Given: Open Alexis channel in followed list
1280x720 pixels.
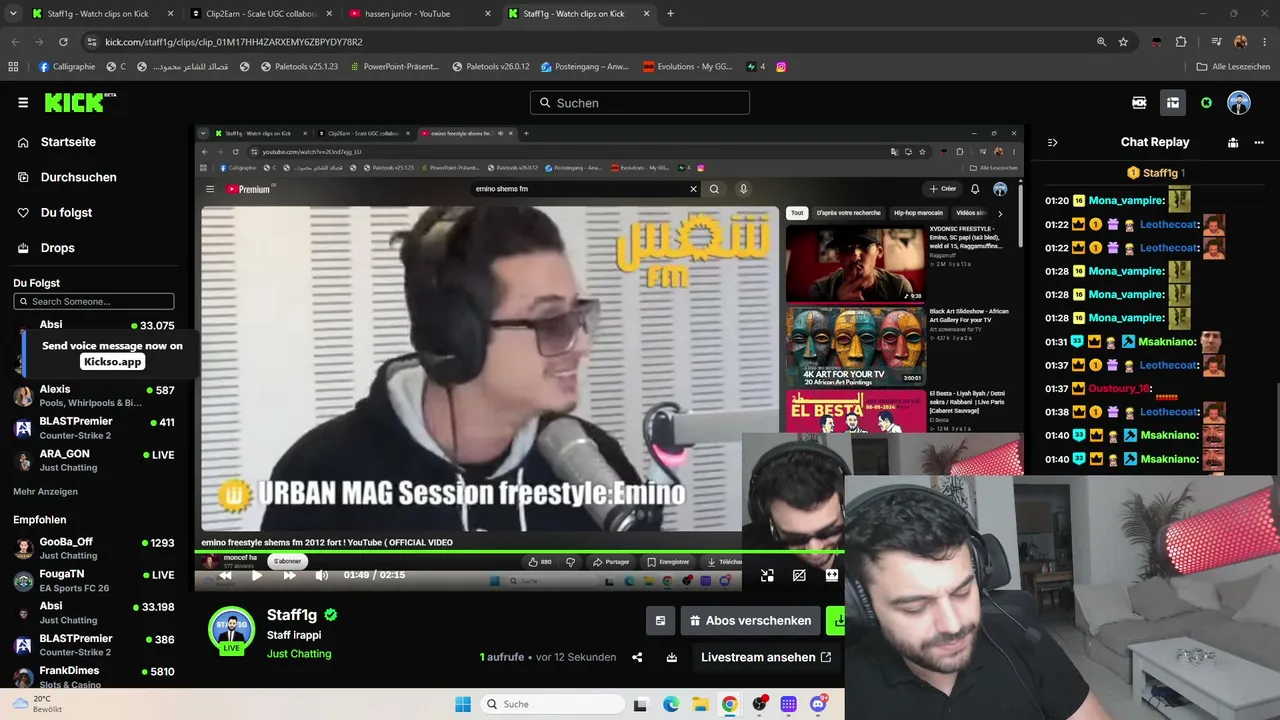Looking at the screenshot, I should [x=94, y=396].
